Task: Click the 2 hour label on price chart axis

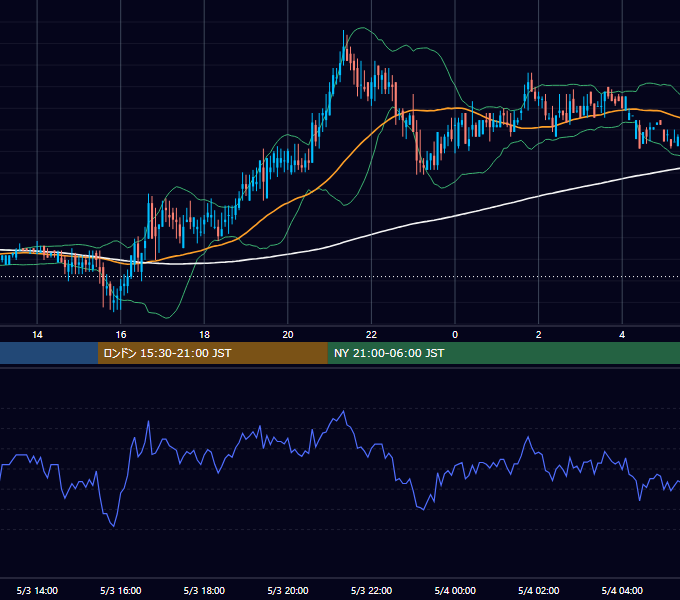Action: pos(539,335)
